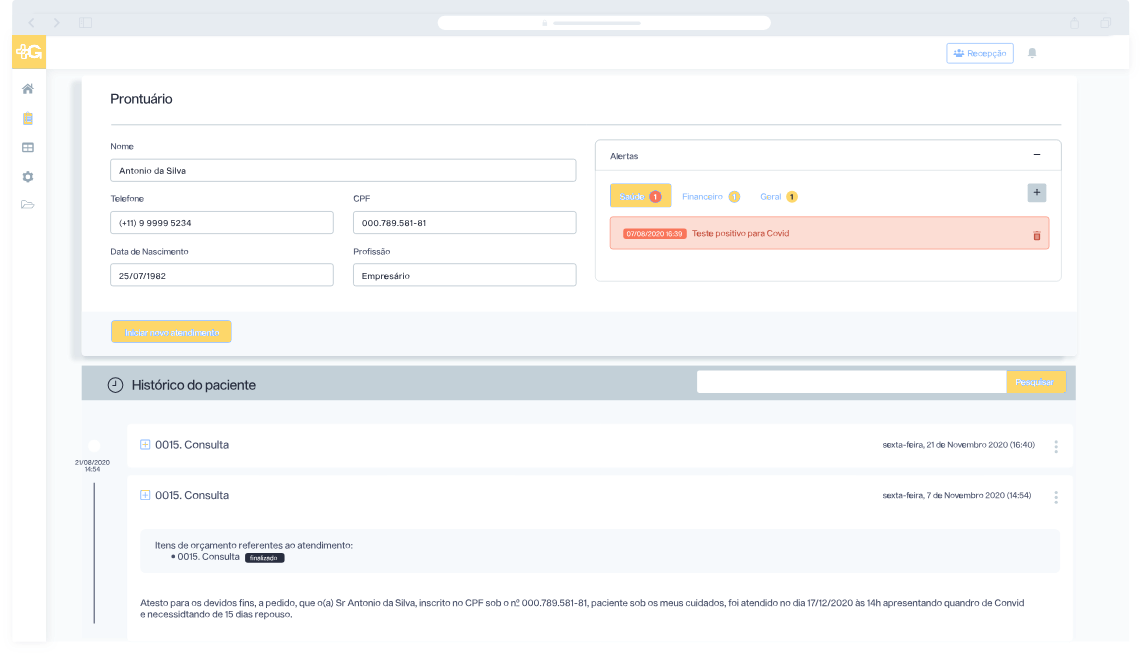
Task: Click the patient history search field
Action: pos(850,382)
